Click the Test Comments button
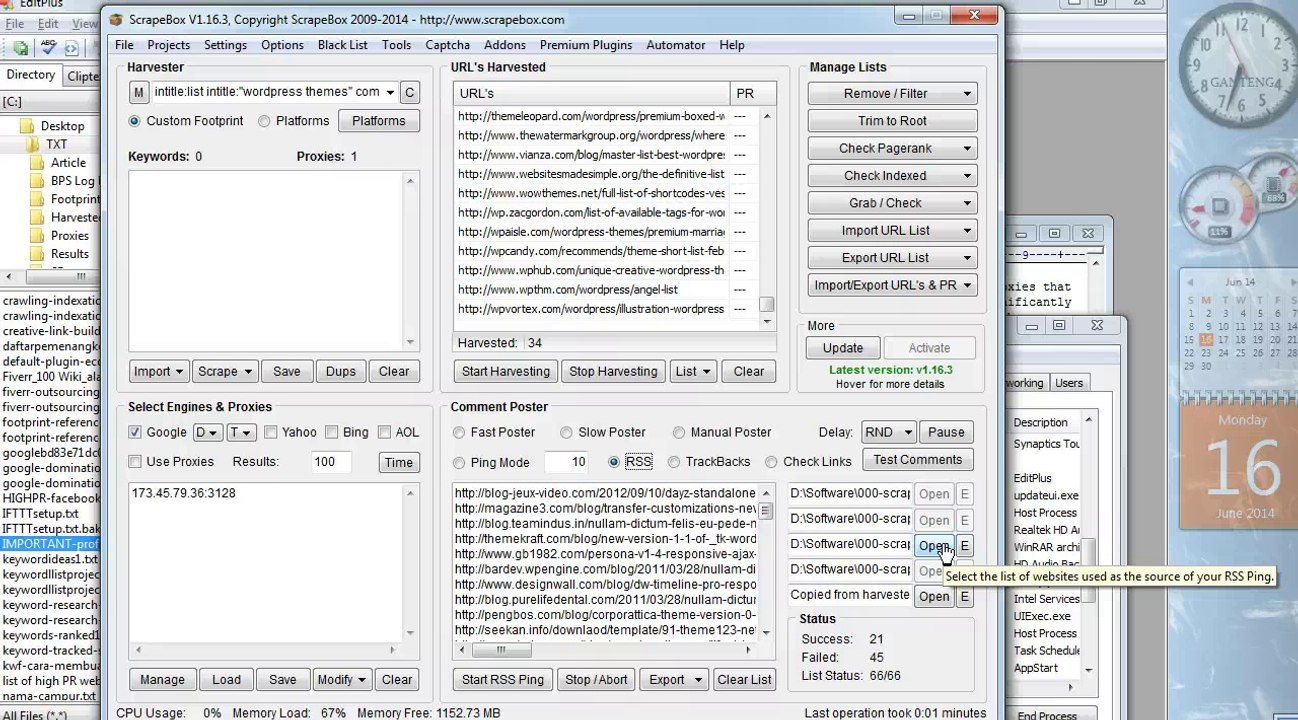 point(917,460)
